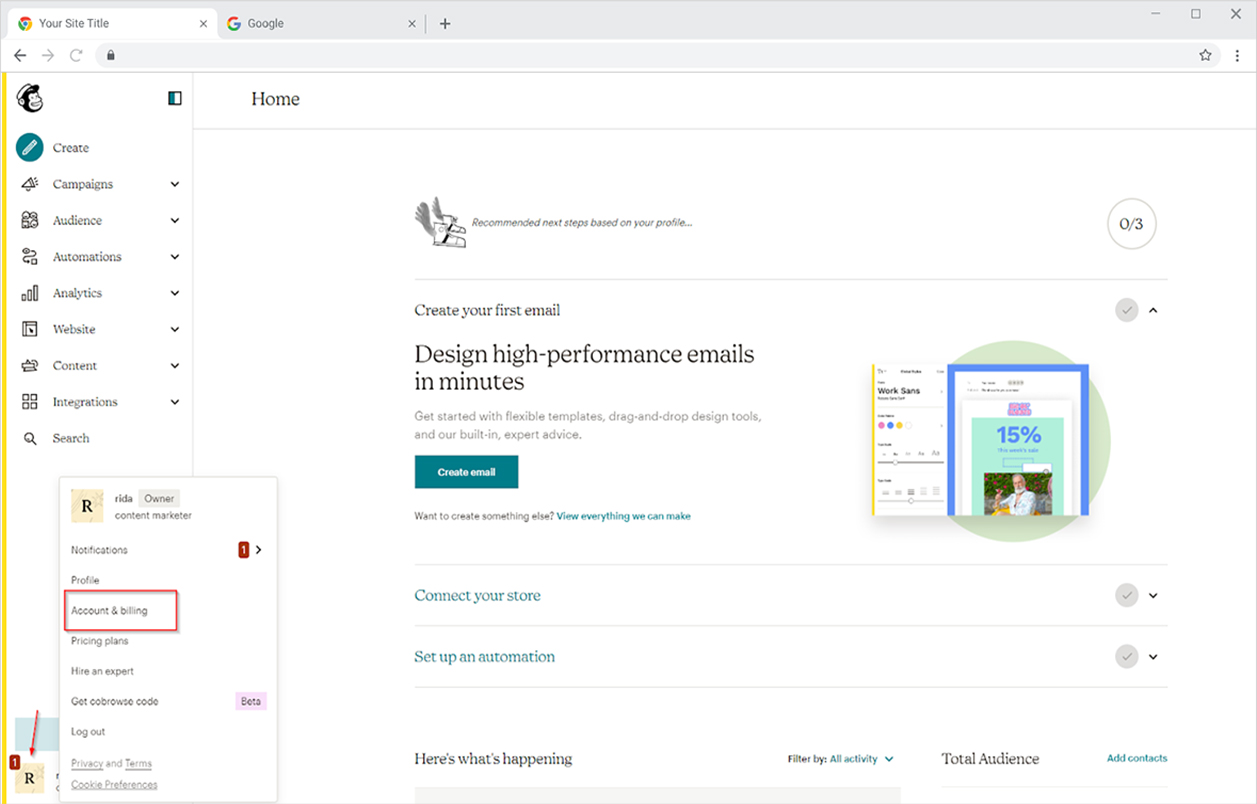Select Account & billing from profile menu
Screen dimensions: 1257x804
click(109, 611)
